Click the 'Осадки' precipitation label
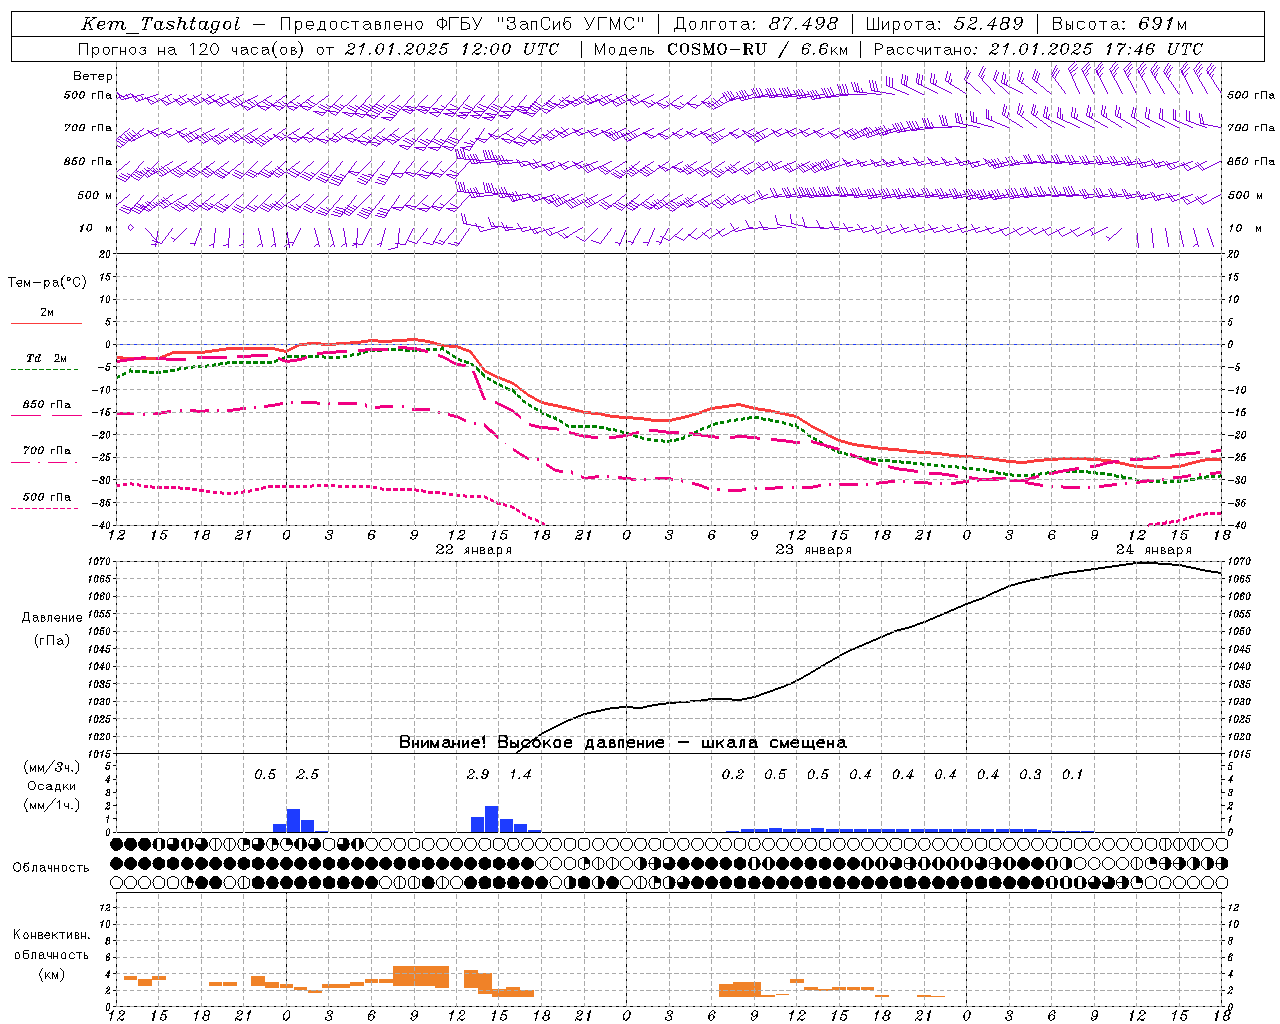1280x1024 pixels. tap(52, 786)
